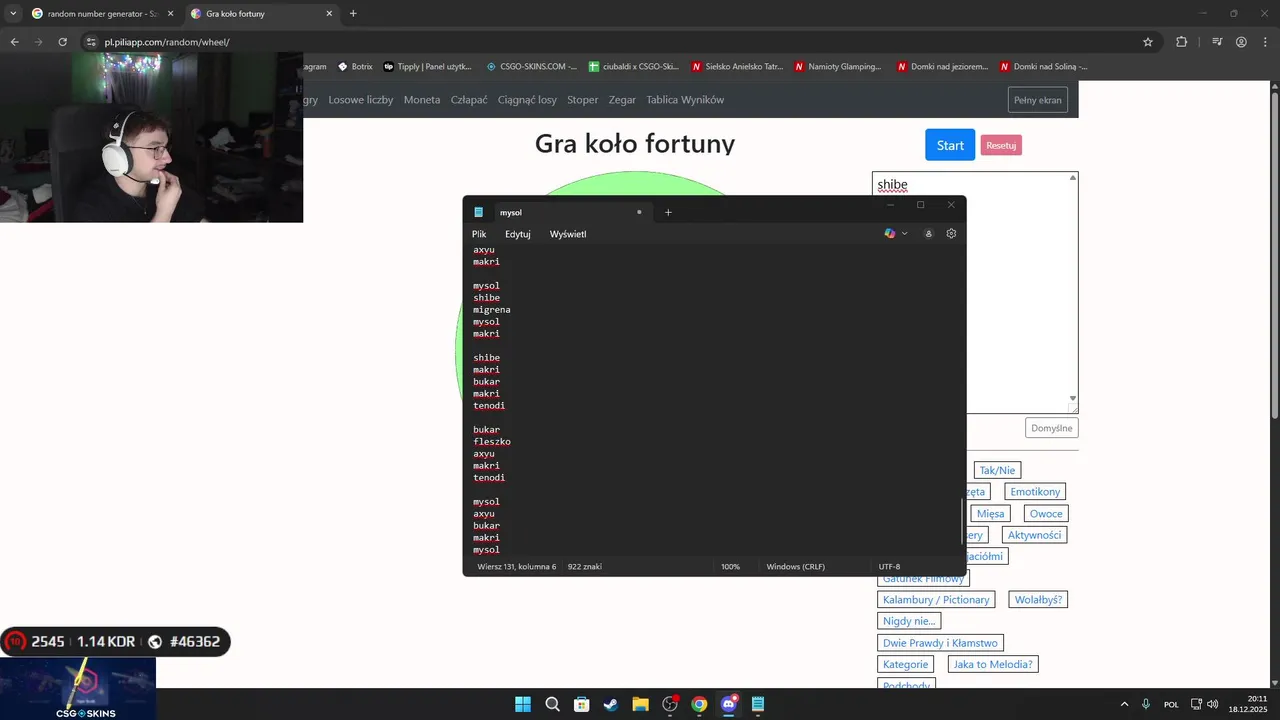1280x720 pixels.
Task: Click the Pełny ekran button
Action: click(x=1038, y=100)
